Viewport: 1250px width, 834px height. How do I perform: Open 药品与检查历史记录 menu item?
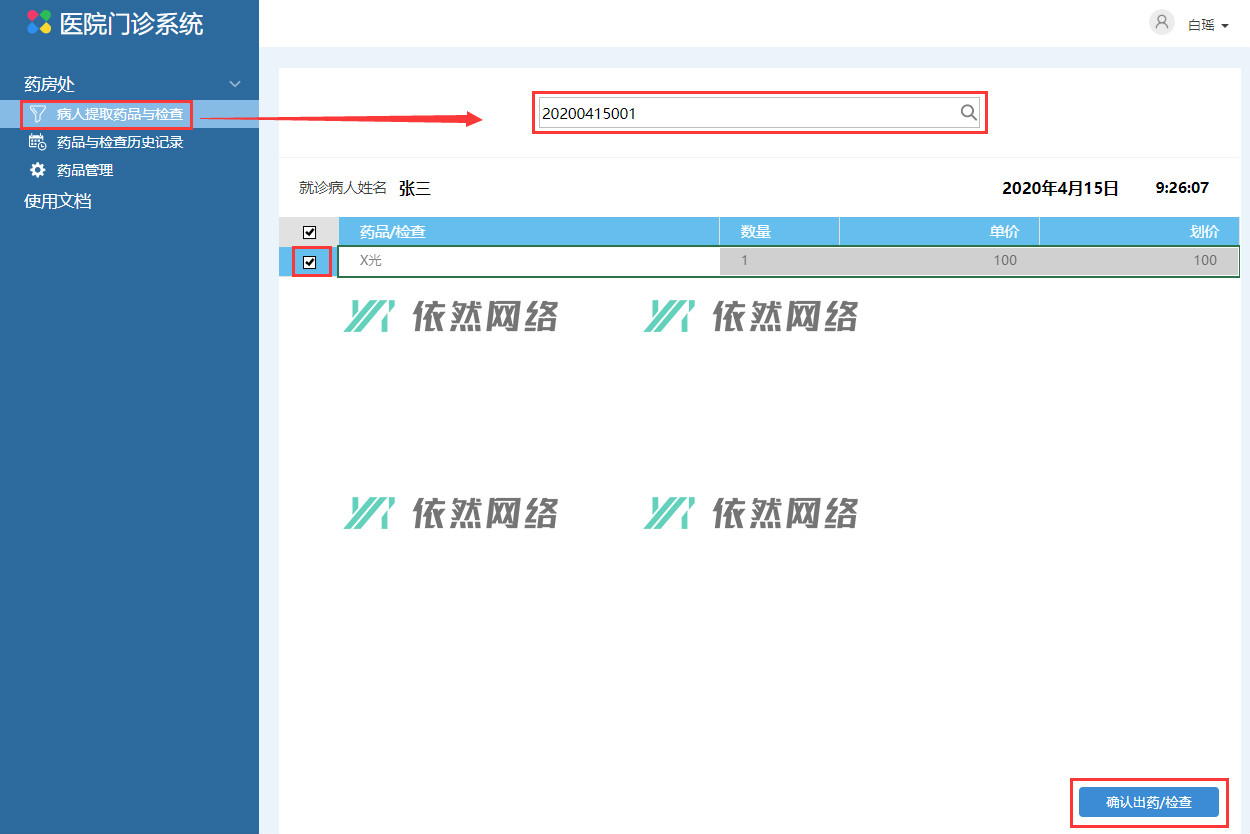click(120, 142)
